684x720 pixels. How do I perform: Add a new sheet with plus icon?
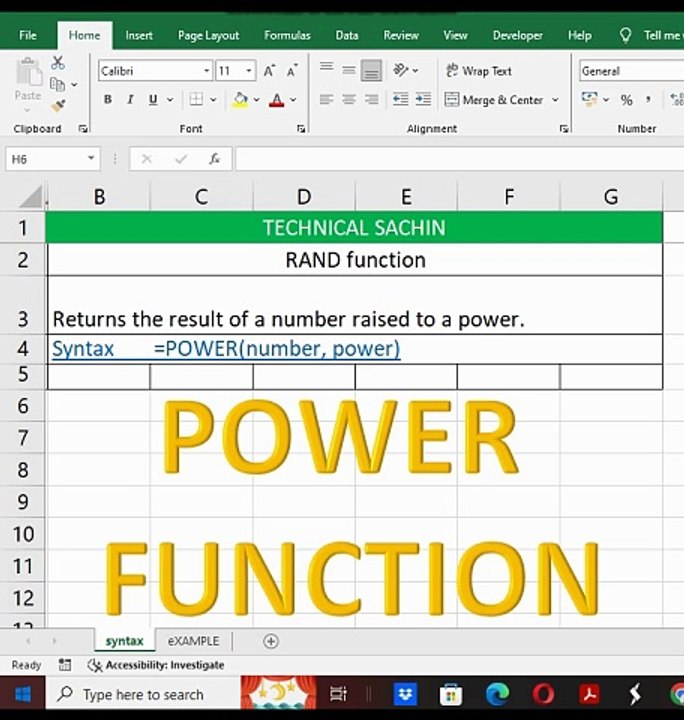[271, 641]
